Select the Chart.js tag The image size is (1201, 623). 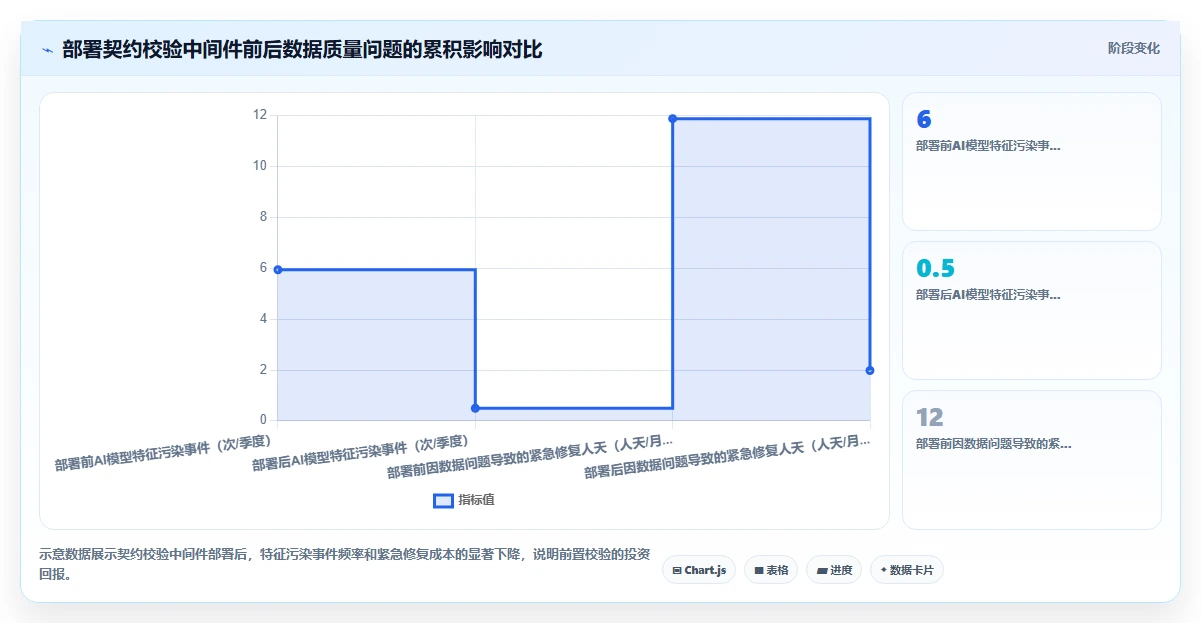(699, 570)
